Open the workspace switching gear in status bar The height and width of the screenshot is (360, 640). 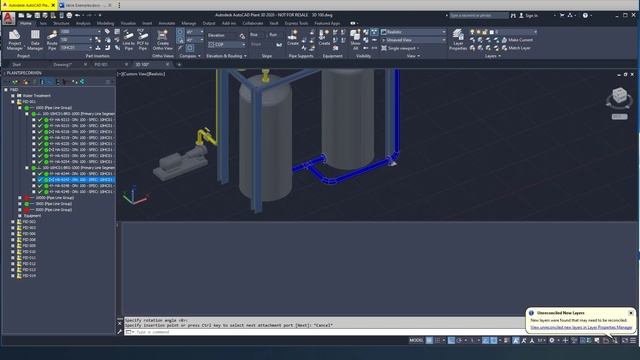click(551, 340)
